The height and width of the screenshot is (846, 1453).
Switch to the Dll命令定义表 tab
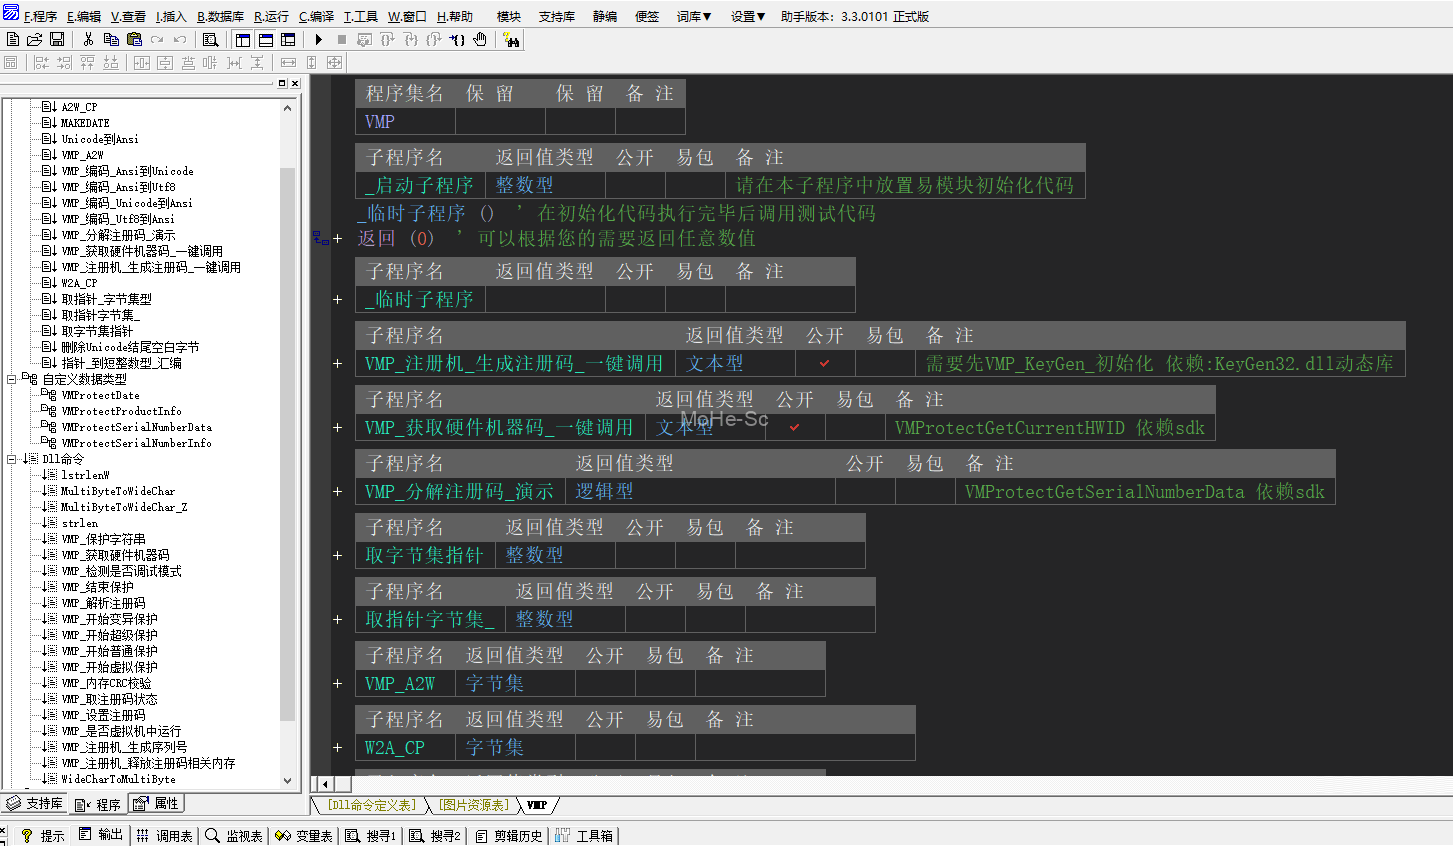pos(371,805)
